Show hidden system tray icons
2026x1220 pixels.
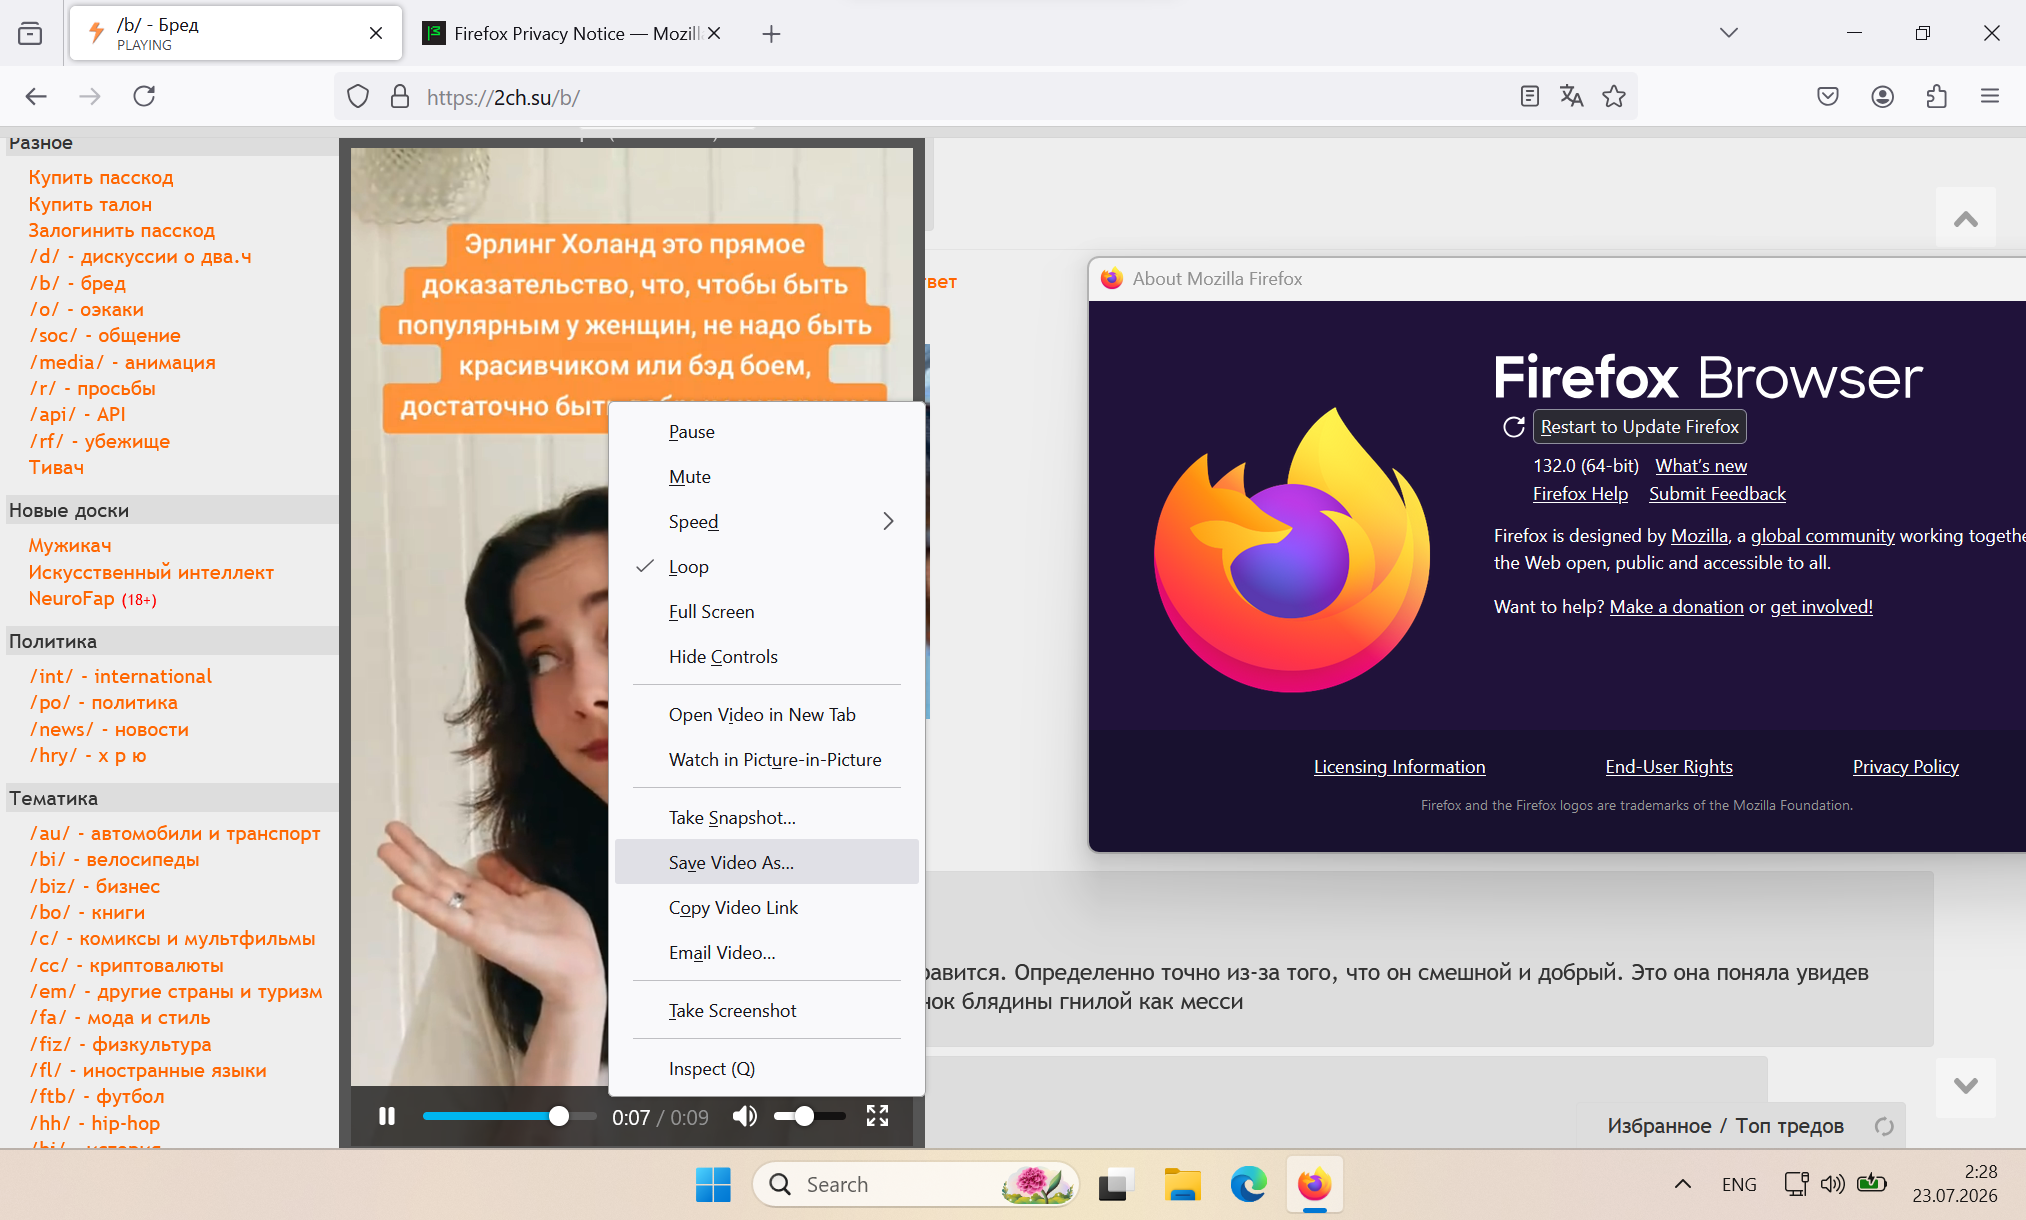coord(1683,1185)
